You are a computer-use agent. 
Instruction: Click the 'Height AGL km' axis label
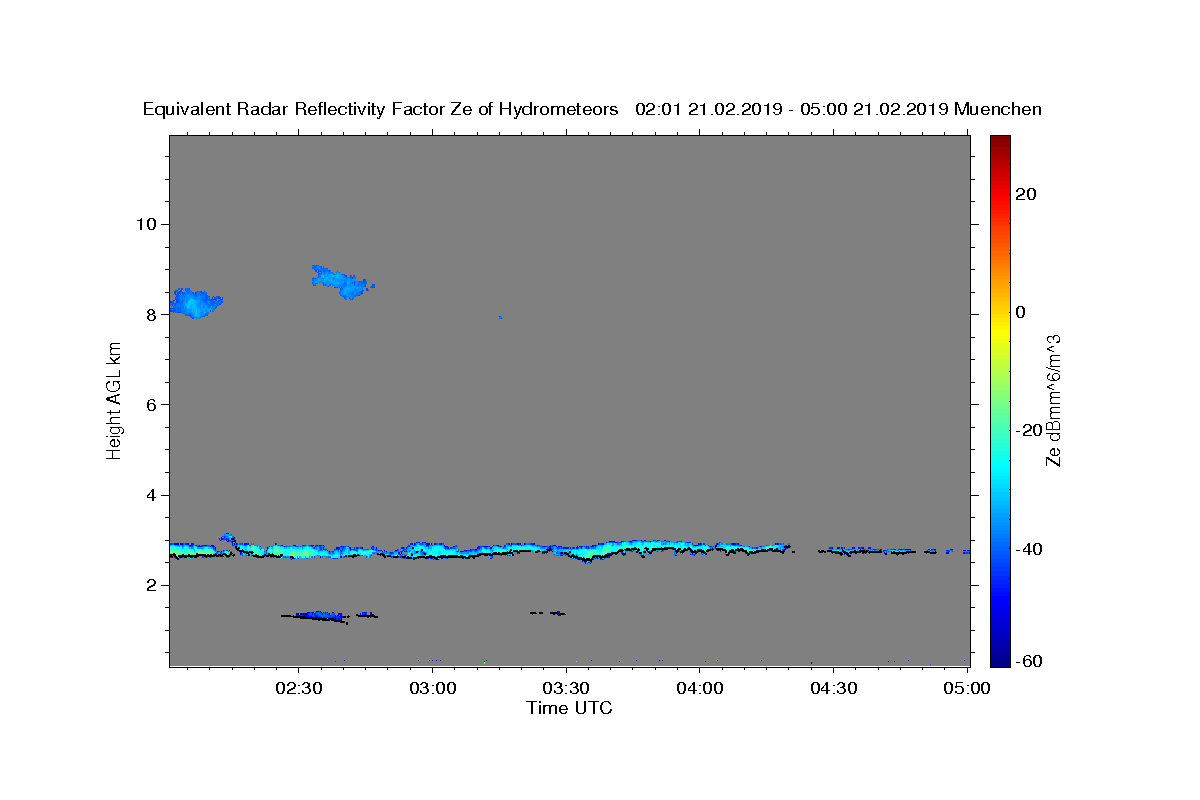(x=114, y=401)
